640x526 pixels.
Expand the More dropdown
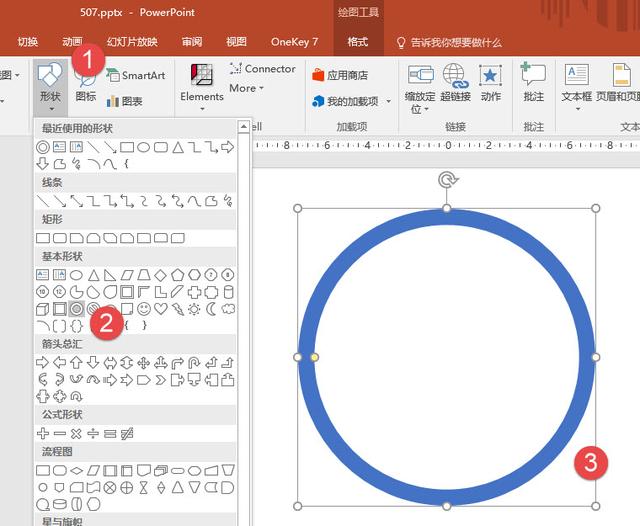pyautogui.click(x=246, y=88)
